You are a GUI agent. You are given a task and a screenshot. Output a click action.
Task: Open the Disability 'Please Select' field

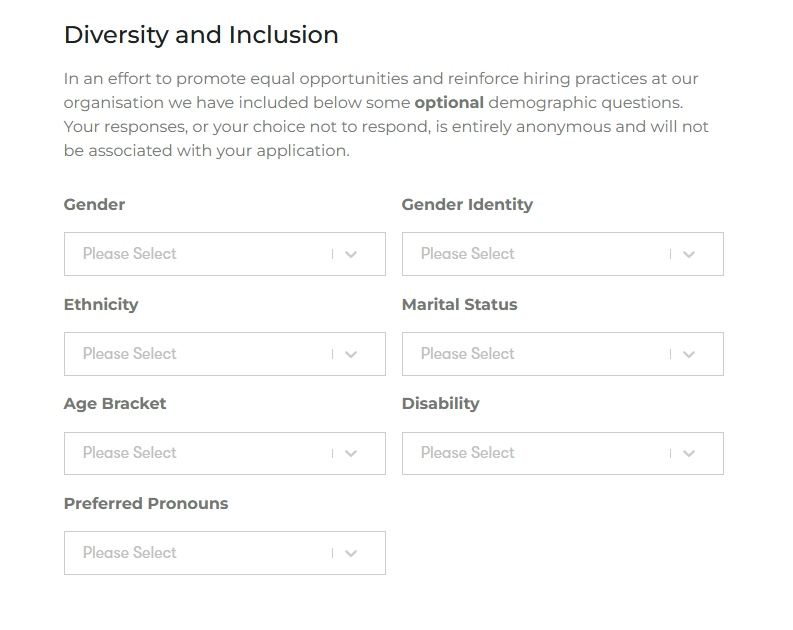[468, 453]
